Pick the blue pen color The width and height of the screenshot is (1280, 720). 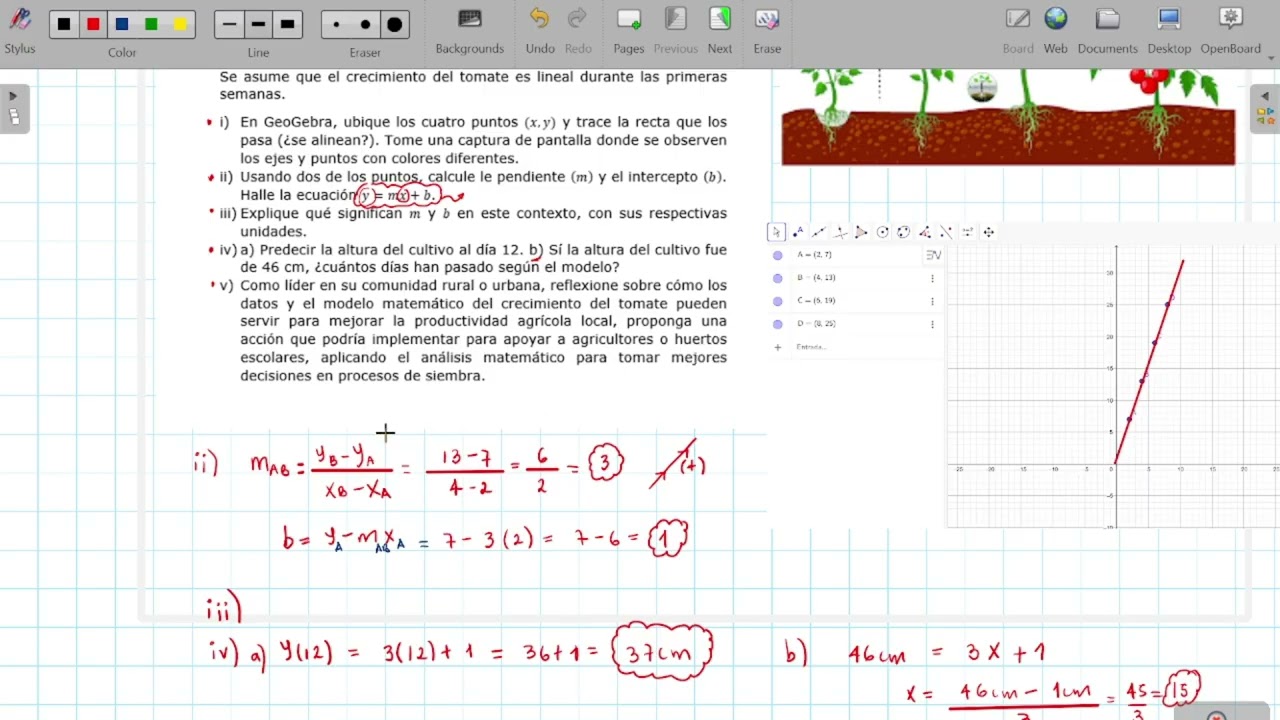(122, 24)
